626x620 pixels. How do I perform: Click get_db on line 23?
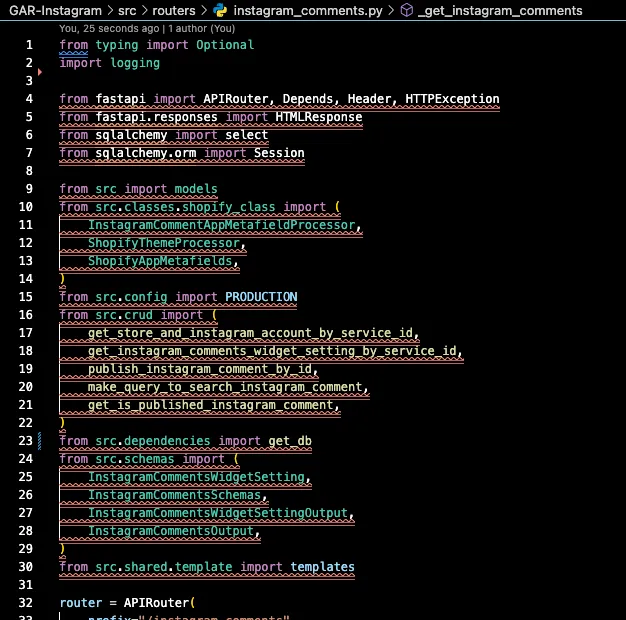click(x=290, y=441)
